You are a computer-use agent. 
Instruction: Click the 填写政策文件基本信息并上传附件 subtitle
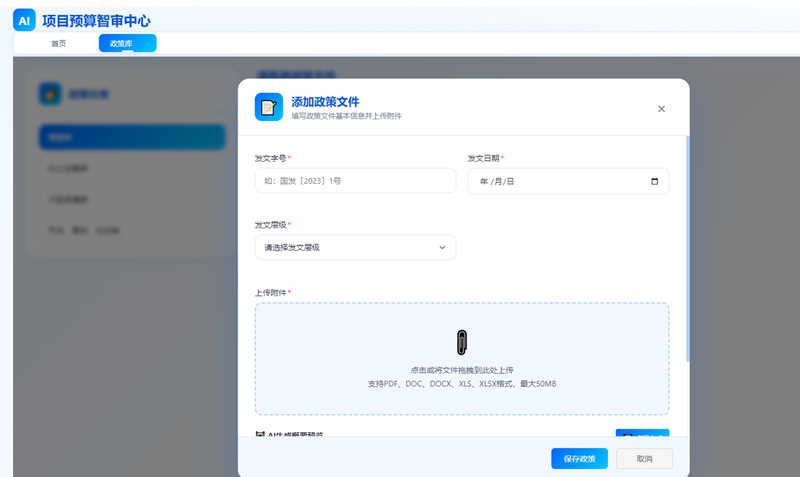coord(346,116)
